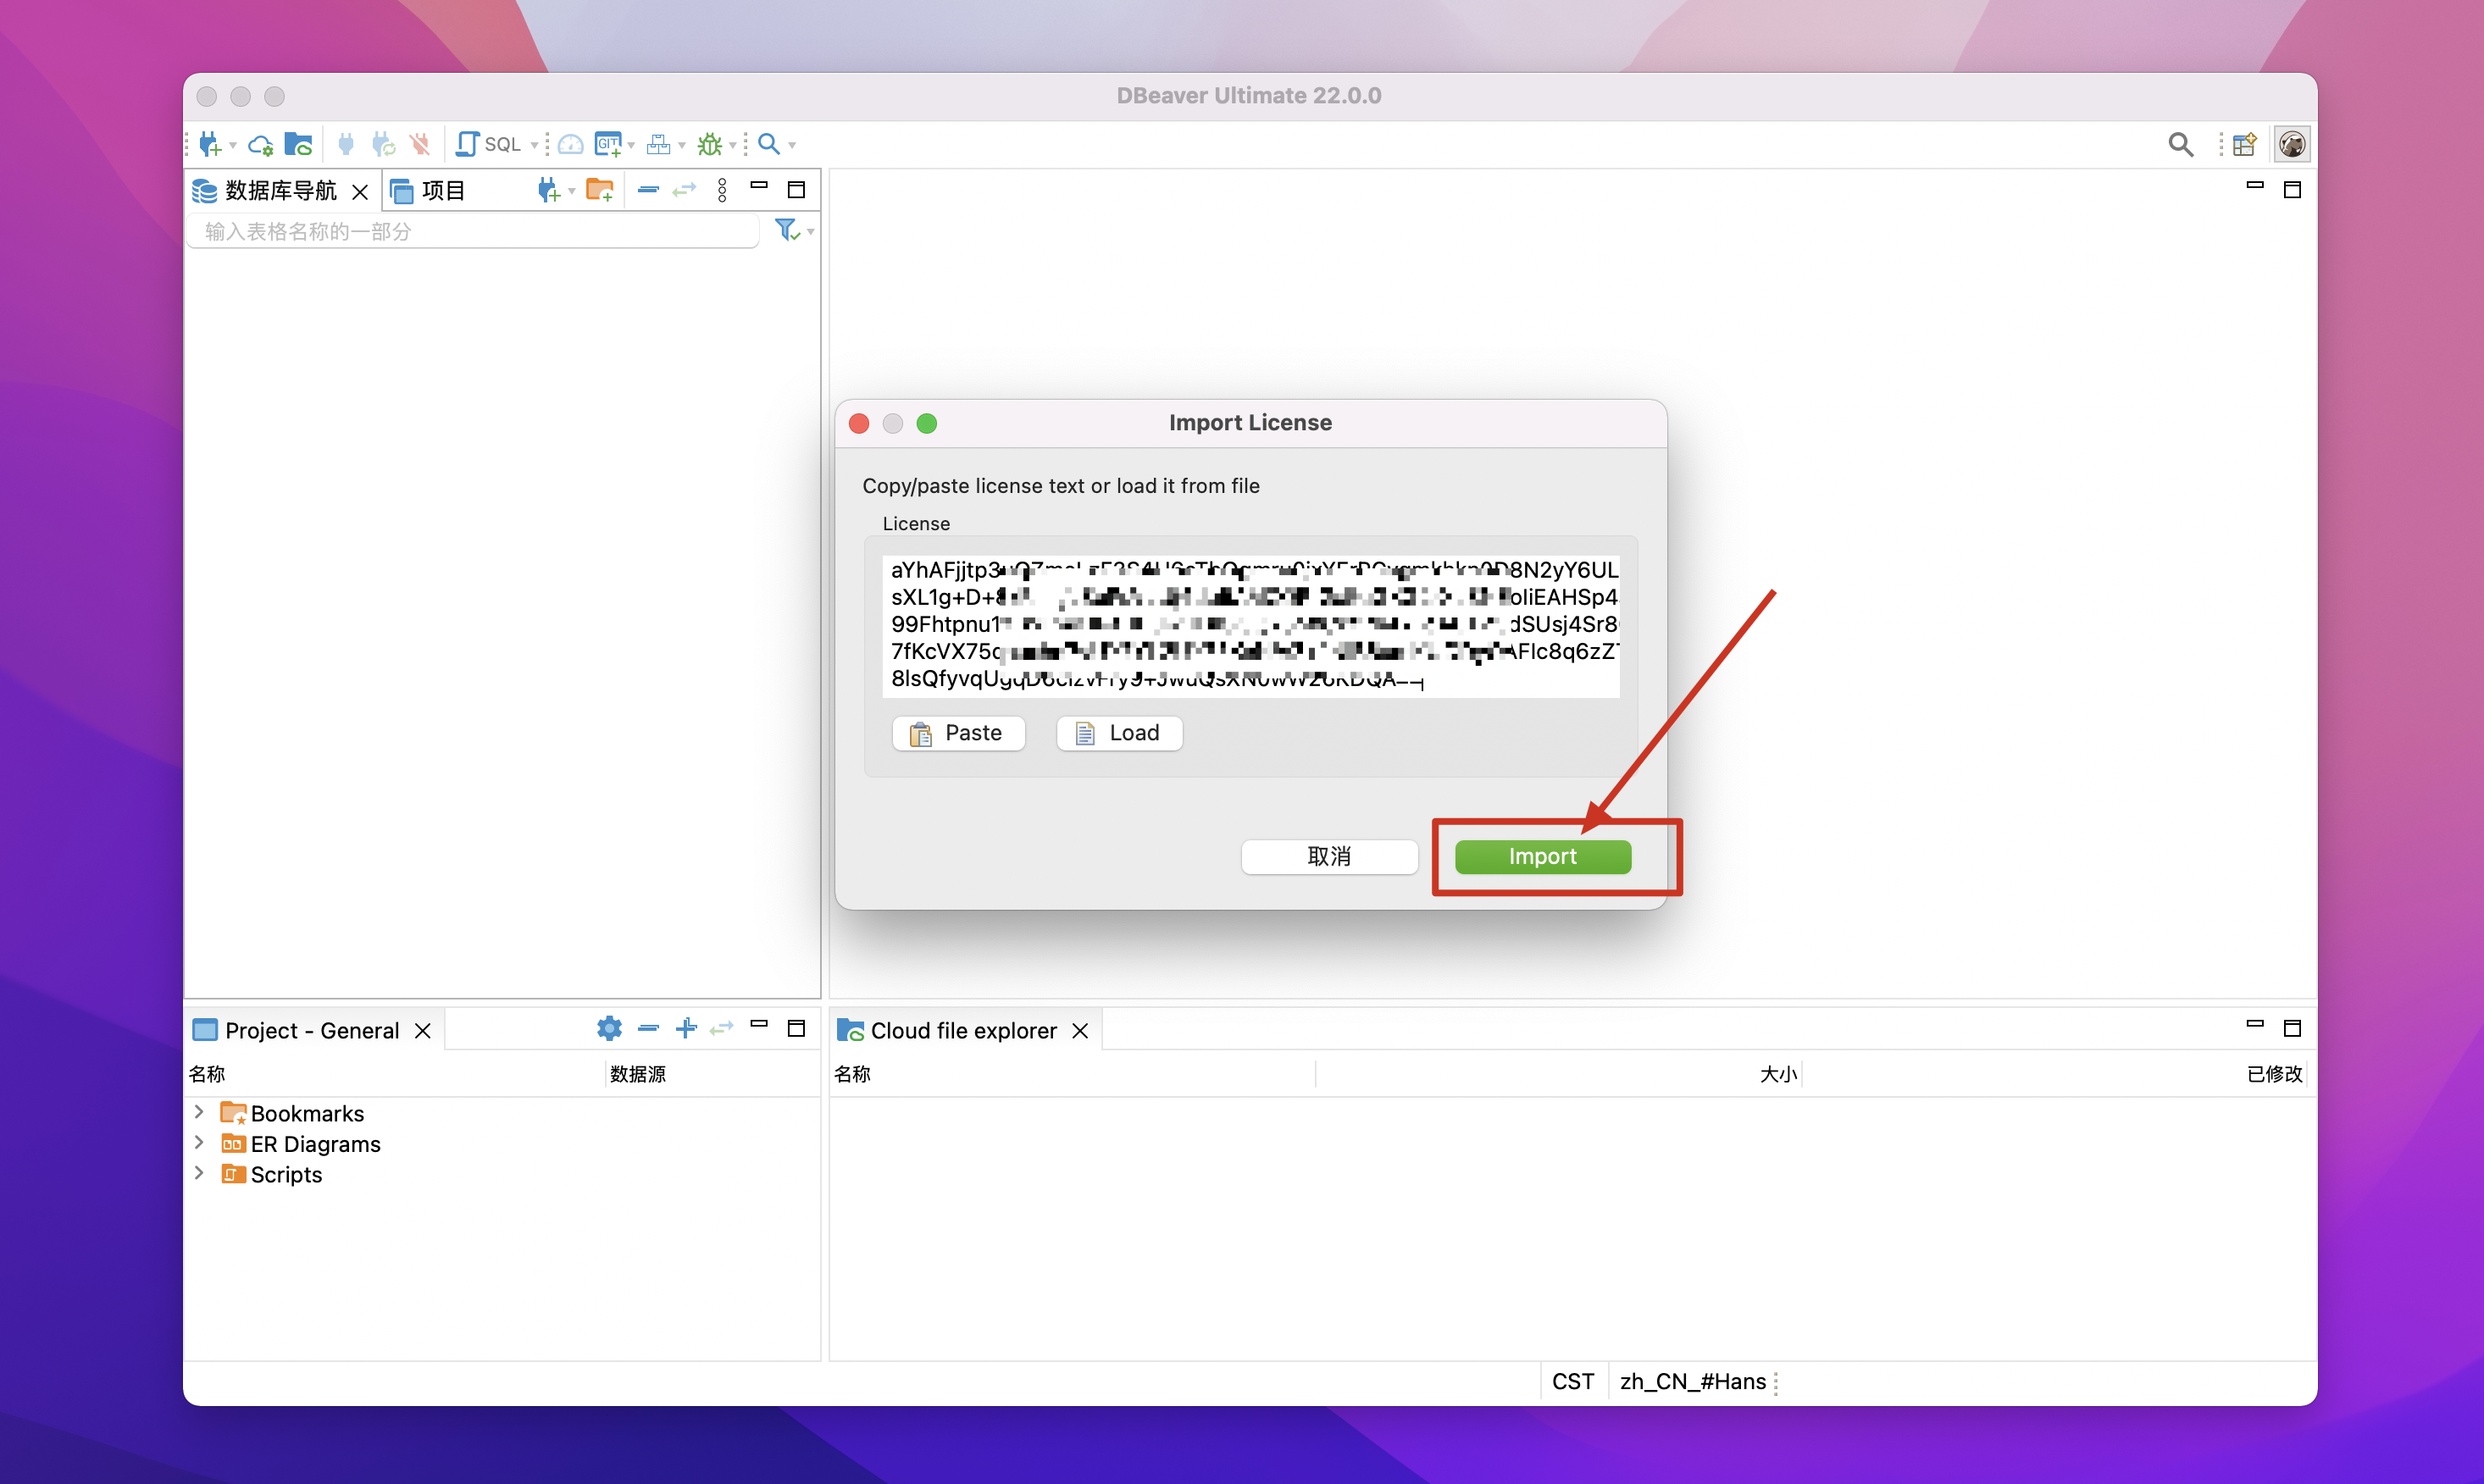This screenshot has height=1484, width=2484.
Task: Click the GIT add icon in toolbar
Action: [608, 144]
